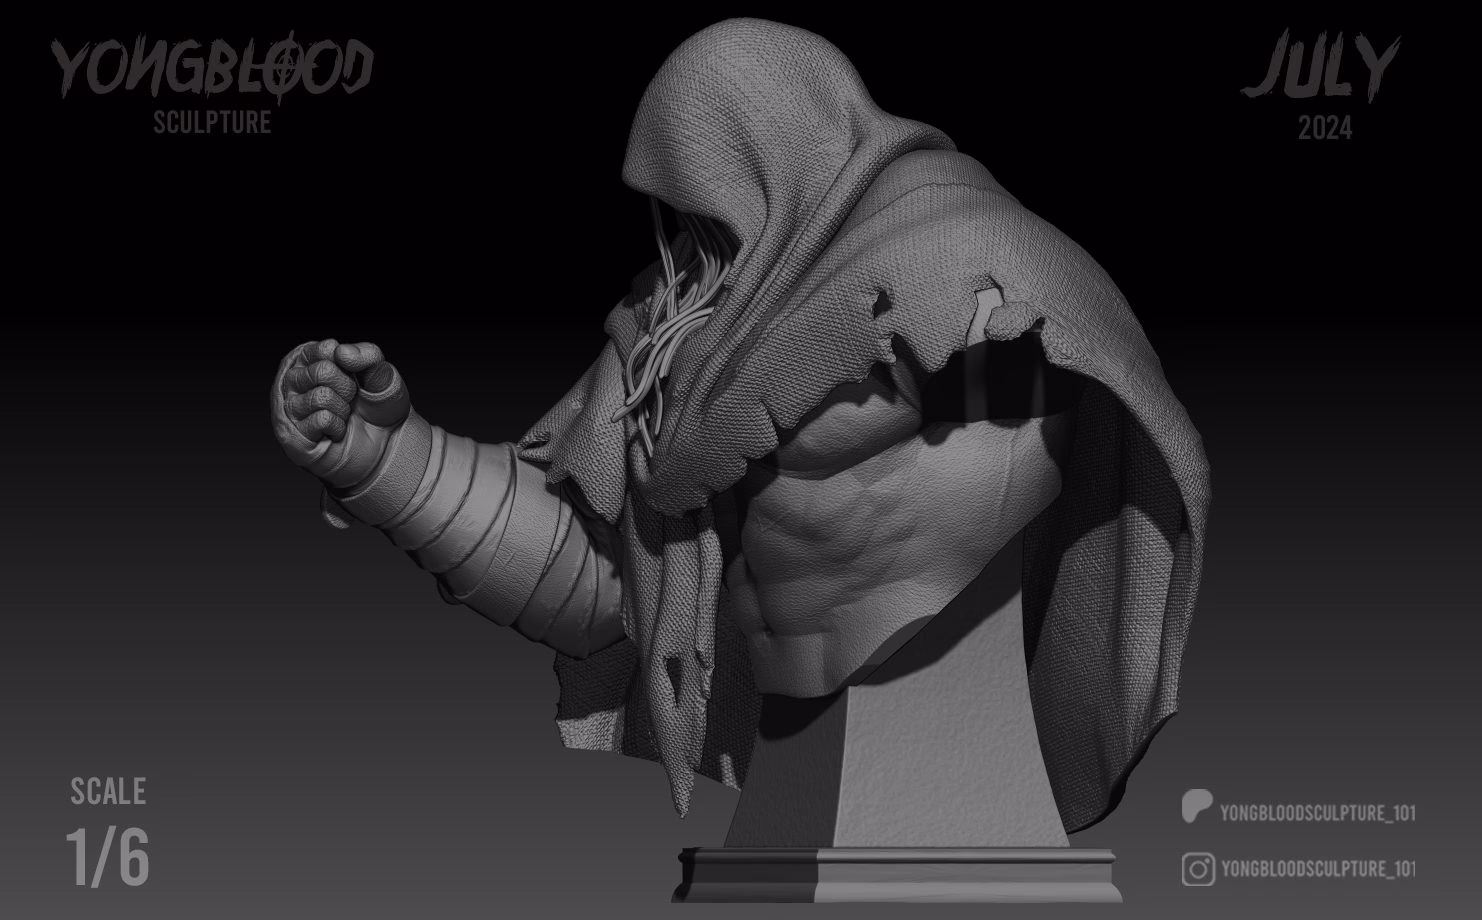The image size is (1482, 920).
Task: Click the Yongblood logo text
Action: coord(212,69)
